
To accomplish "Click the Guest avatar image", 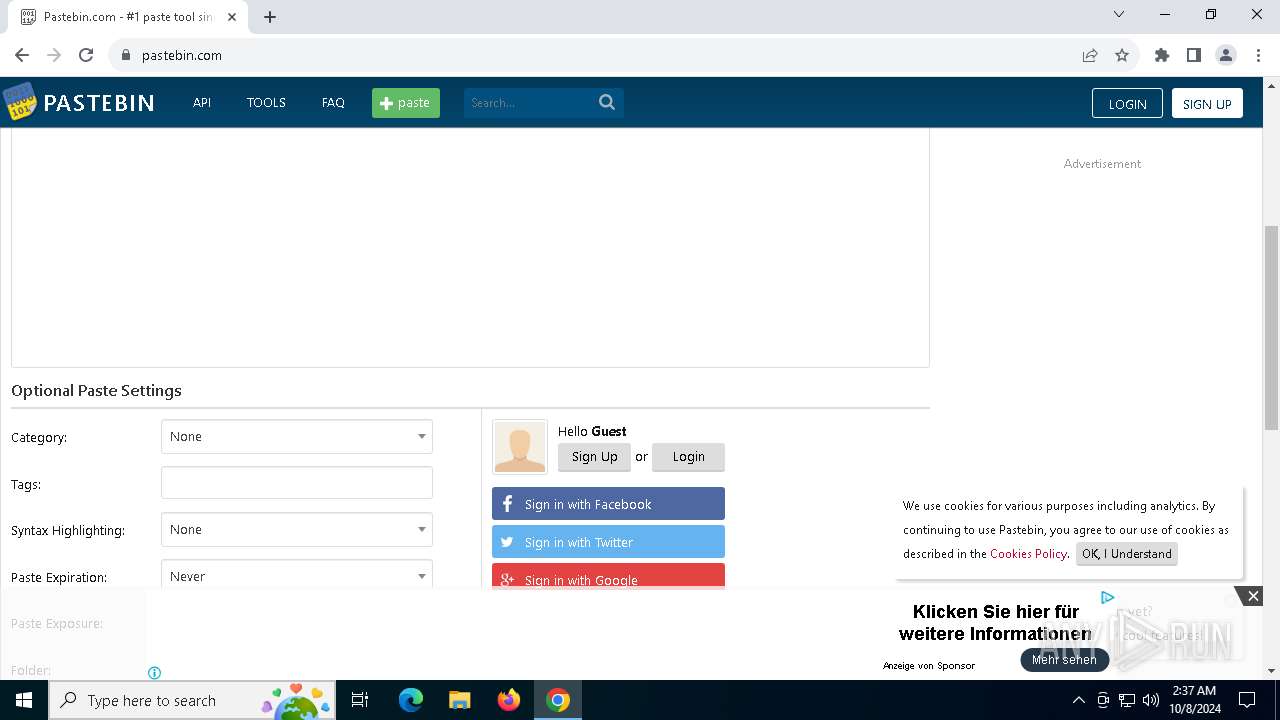I will coord(520,446).
